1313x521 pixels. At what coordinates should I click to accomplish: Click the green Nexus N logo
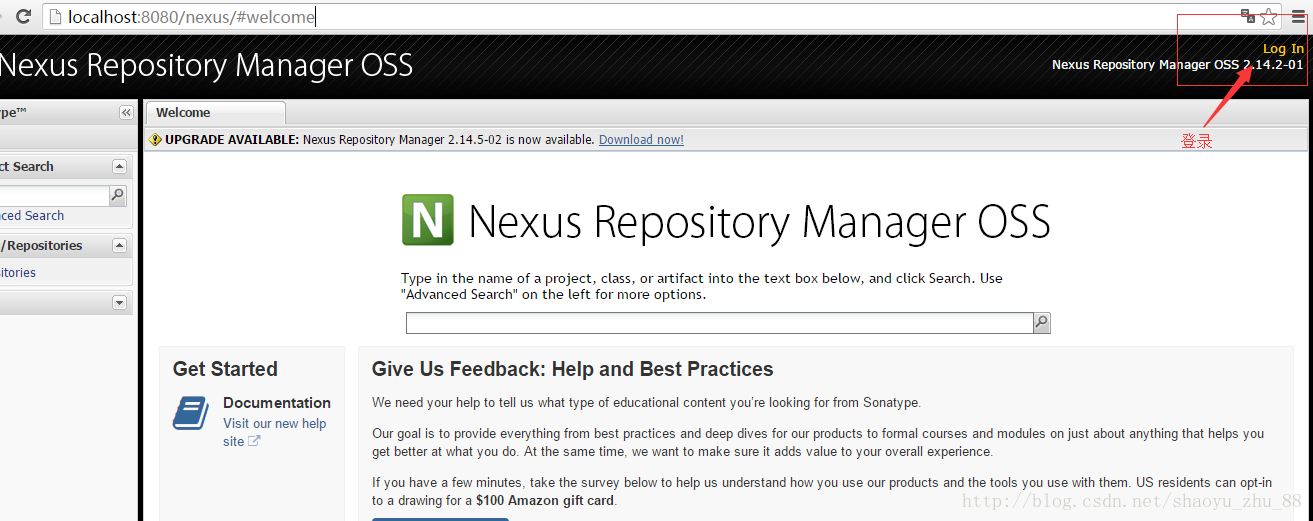click(x=428, y=220)
